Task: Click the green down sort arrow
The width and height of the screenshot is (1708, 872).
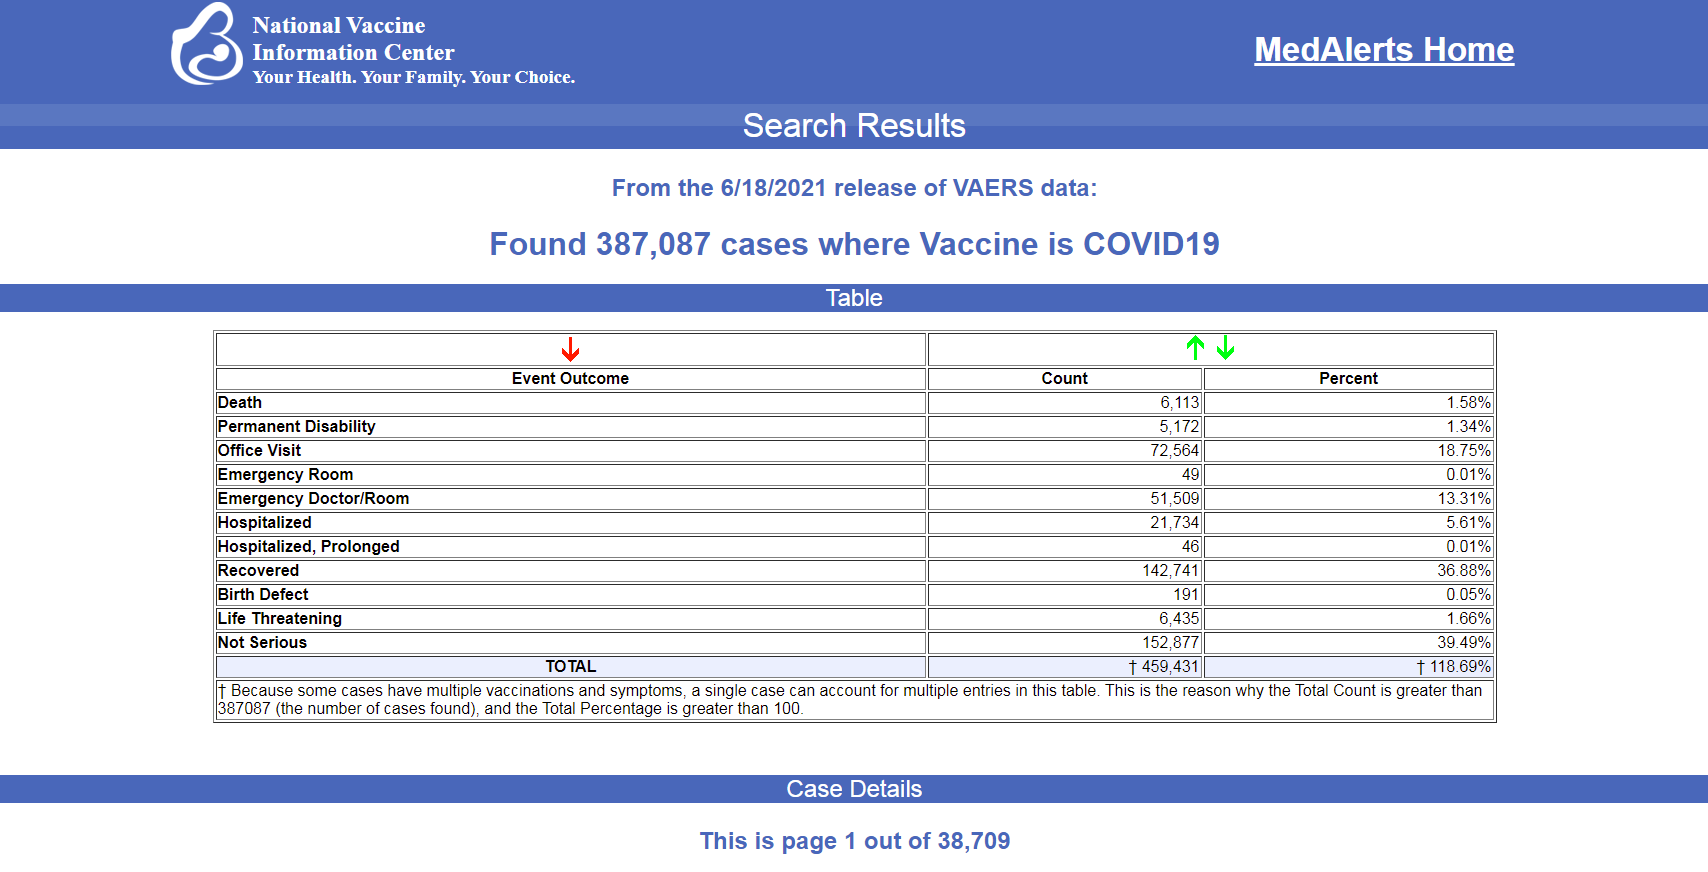Action: click(1226, 348)
